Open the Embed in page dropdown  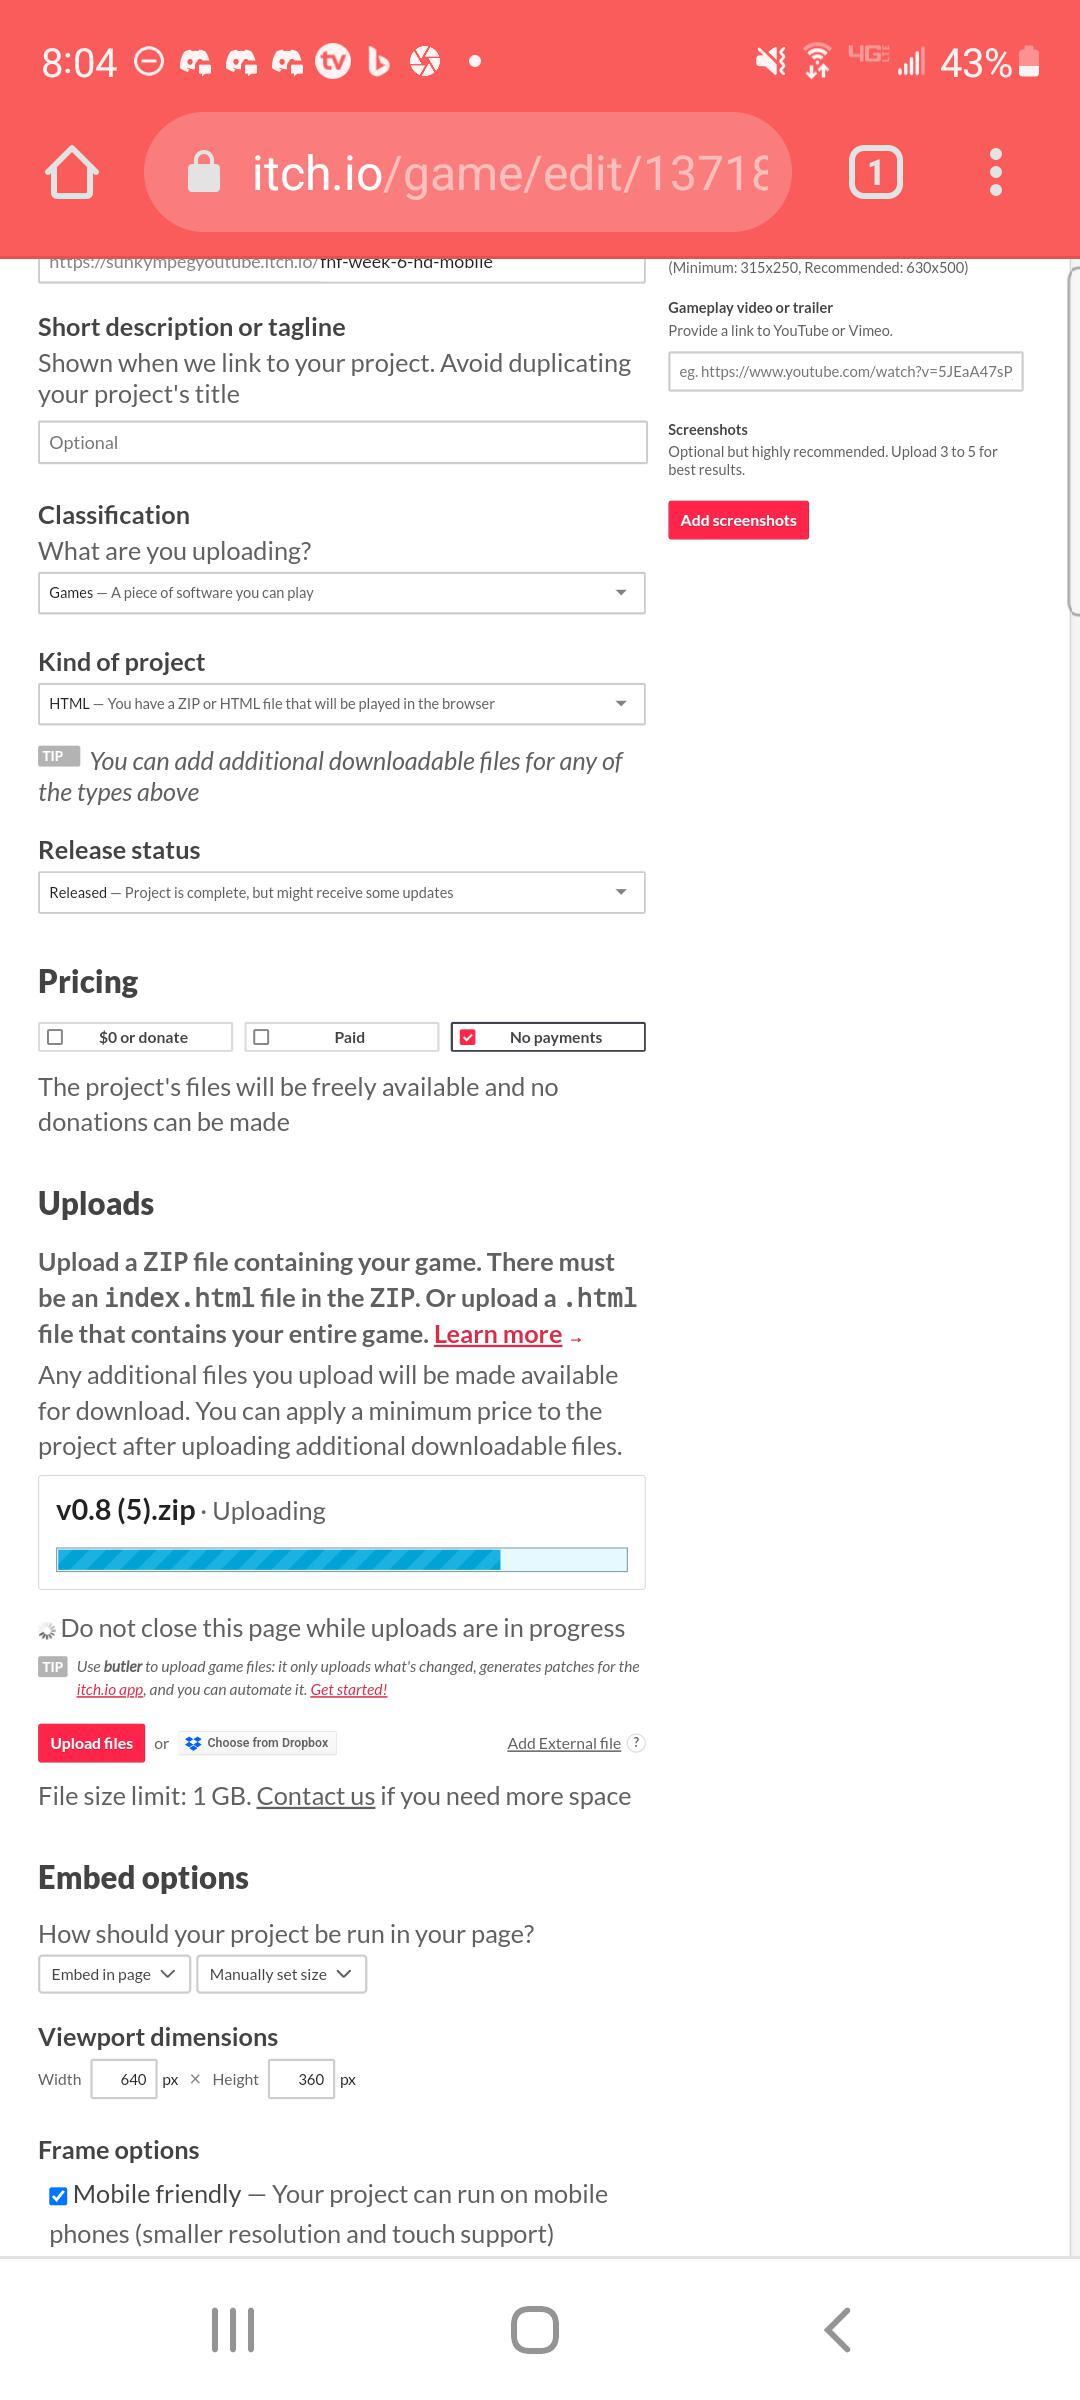coord(113,1974)
